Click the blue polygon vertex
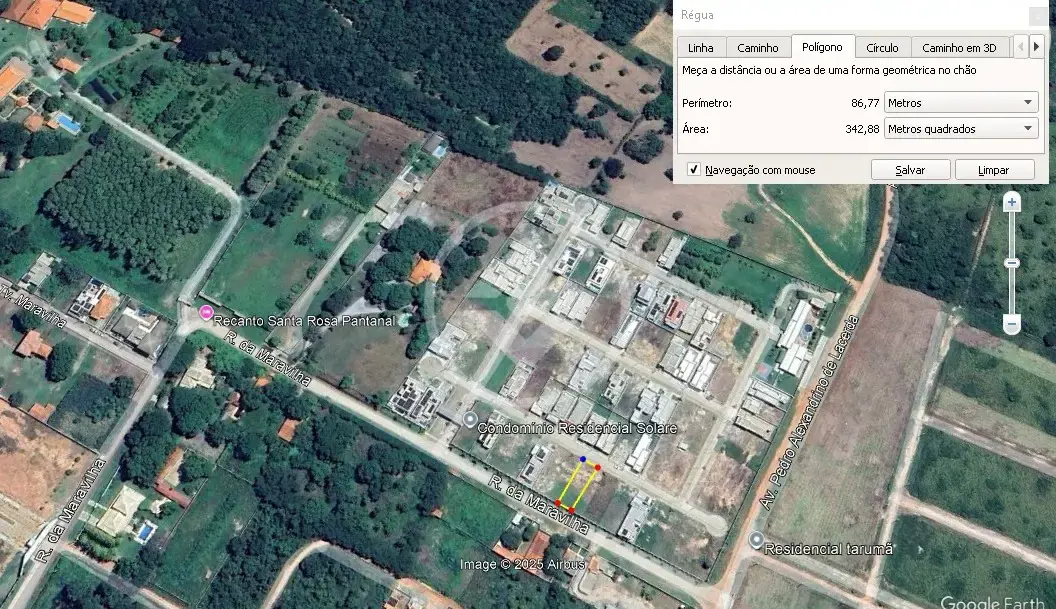Image resolution: width=1056 pixels, height=609 pixels. click(583, 459)
